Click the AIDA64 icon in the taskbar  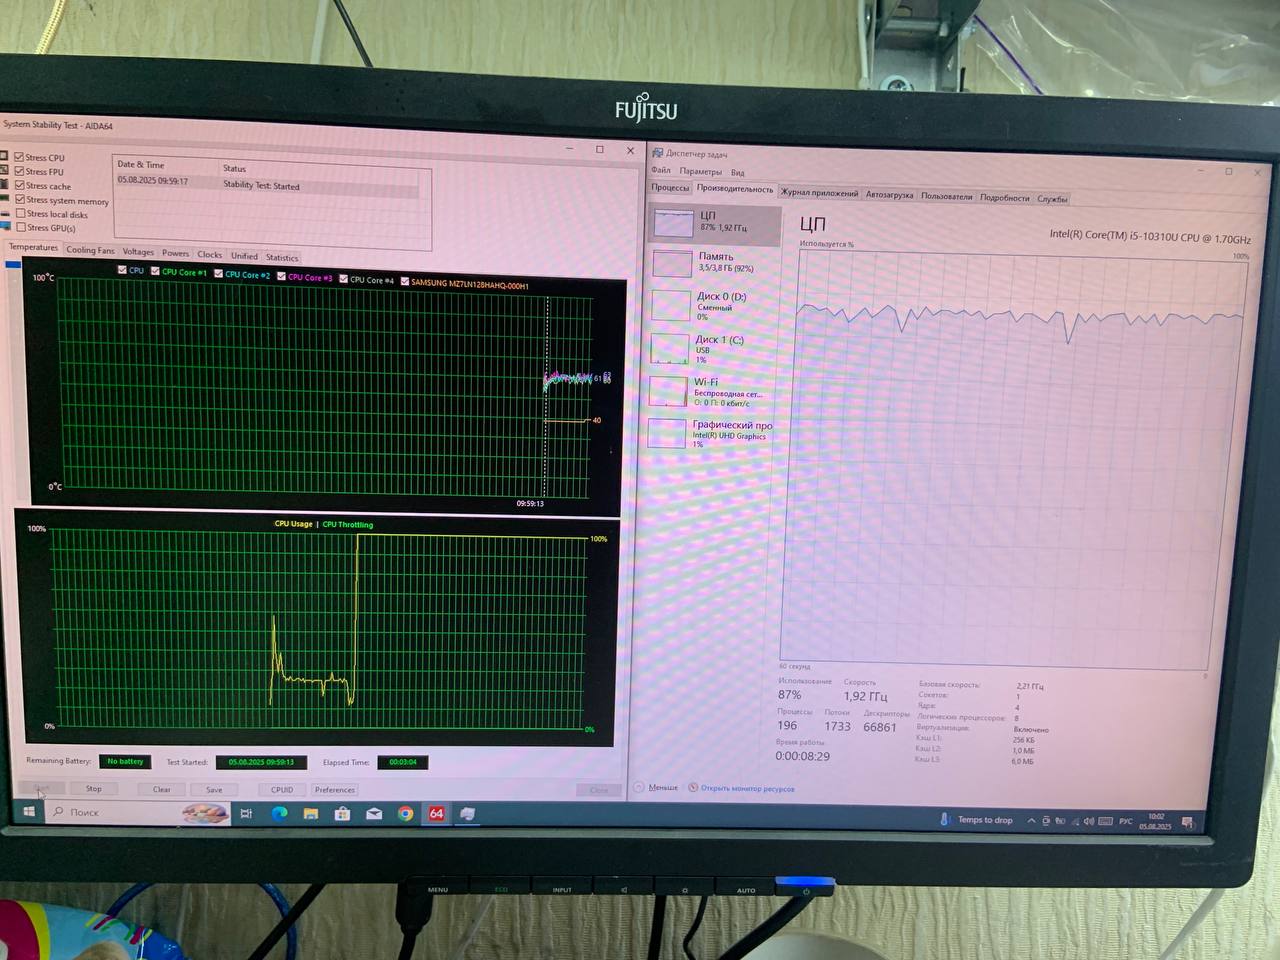pyautogui.click(x=436, y=814)
